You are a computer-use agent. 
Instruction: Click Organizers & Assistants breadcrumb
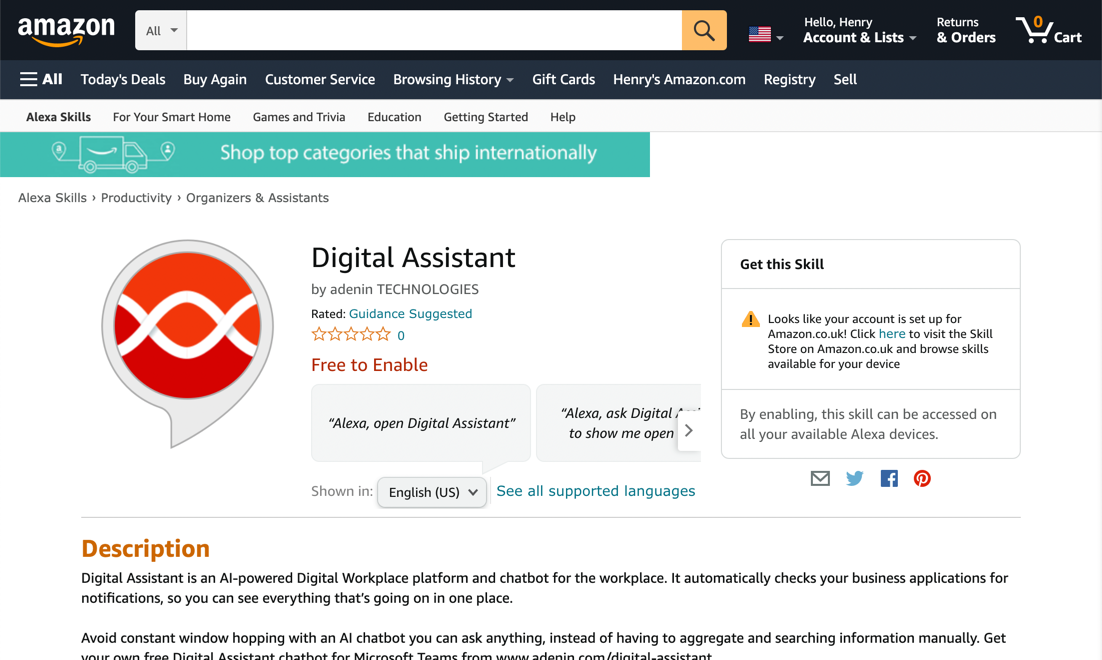coord(257,198)
